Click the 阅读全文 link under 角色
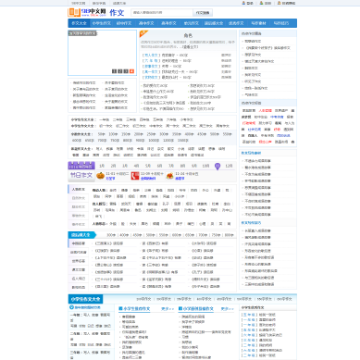 pos(190,47)
